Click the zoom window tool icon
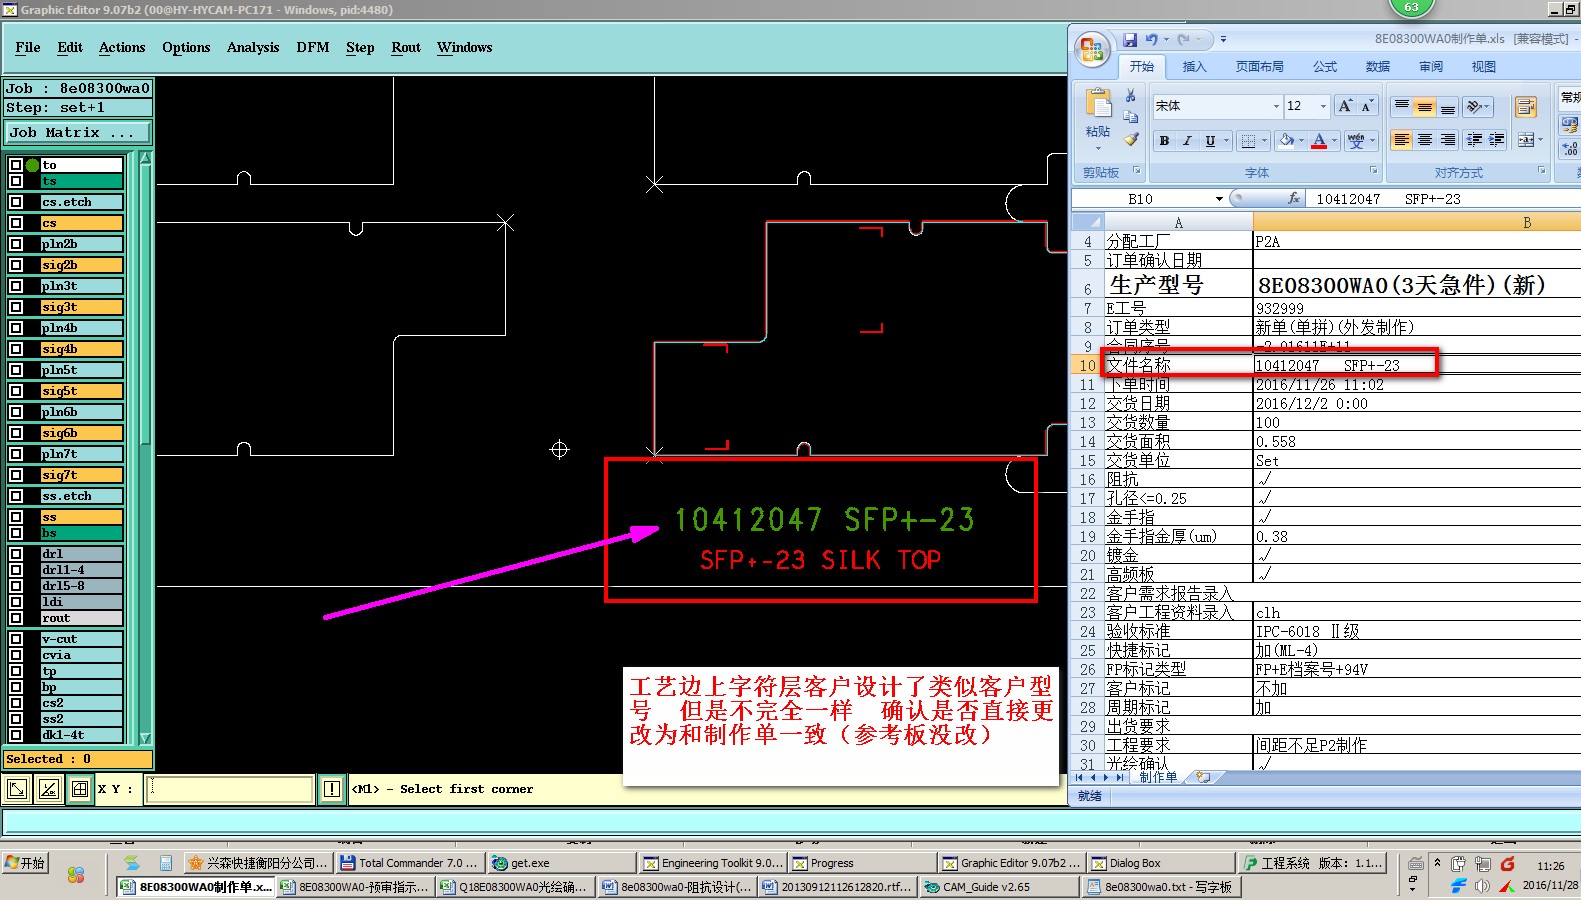The image size is (1581, 900). [17, 789]
